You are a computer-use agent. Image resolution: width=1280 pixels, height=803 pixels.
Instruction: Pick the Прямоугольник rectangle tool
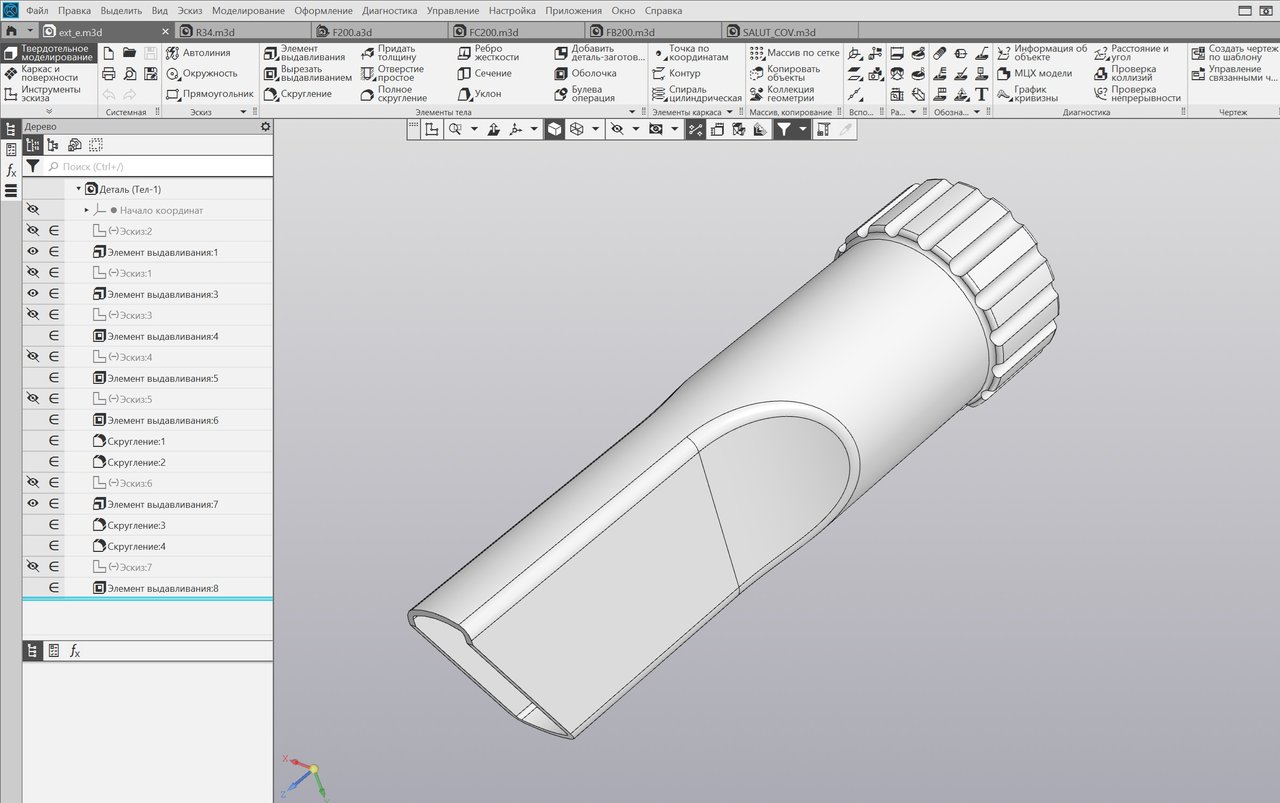click(x=209, y=94)
